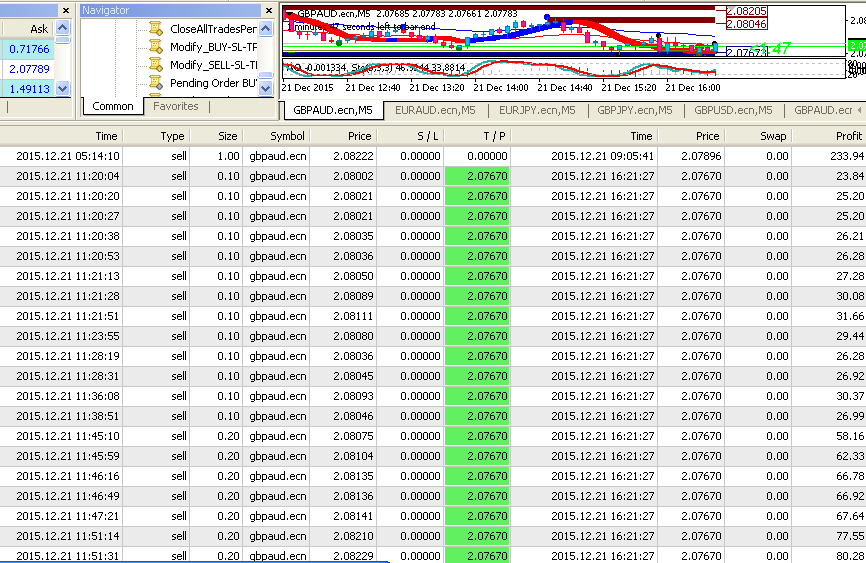Open the EURJPY.ecn,M5 chart tab
The width and height of the screenshot is (866, 563).
(537, 110)
